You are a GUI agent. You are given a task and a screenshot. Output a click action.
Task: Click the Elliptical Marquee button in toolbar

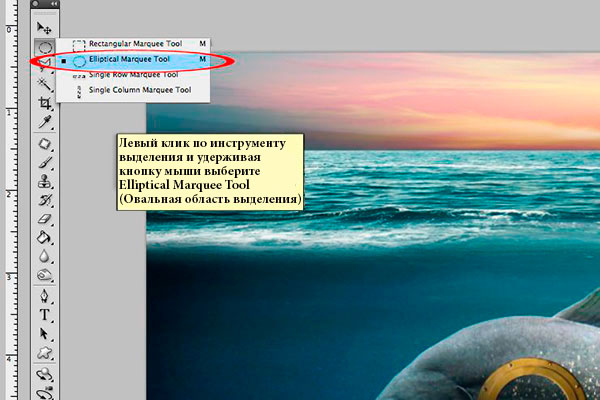pyautogui.click(x=45, y=47)
